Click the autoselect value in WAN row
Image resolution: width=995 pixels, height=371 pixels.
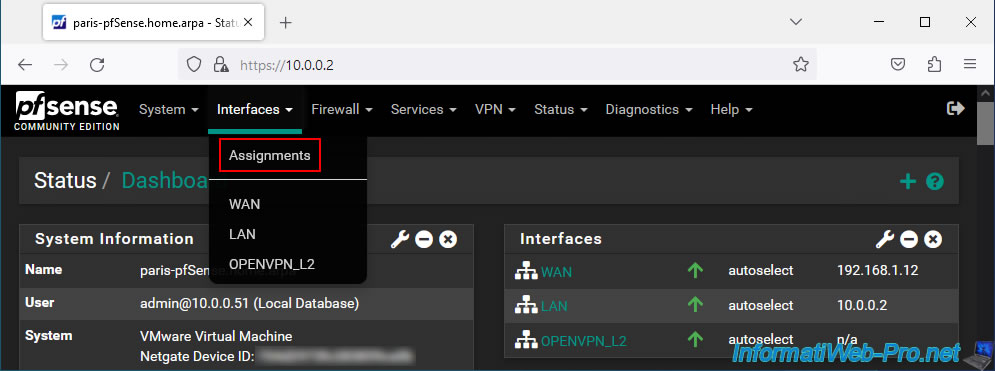pos(761,271)
